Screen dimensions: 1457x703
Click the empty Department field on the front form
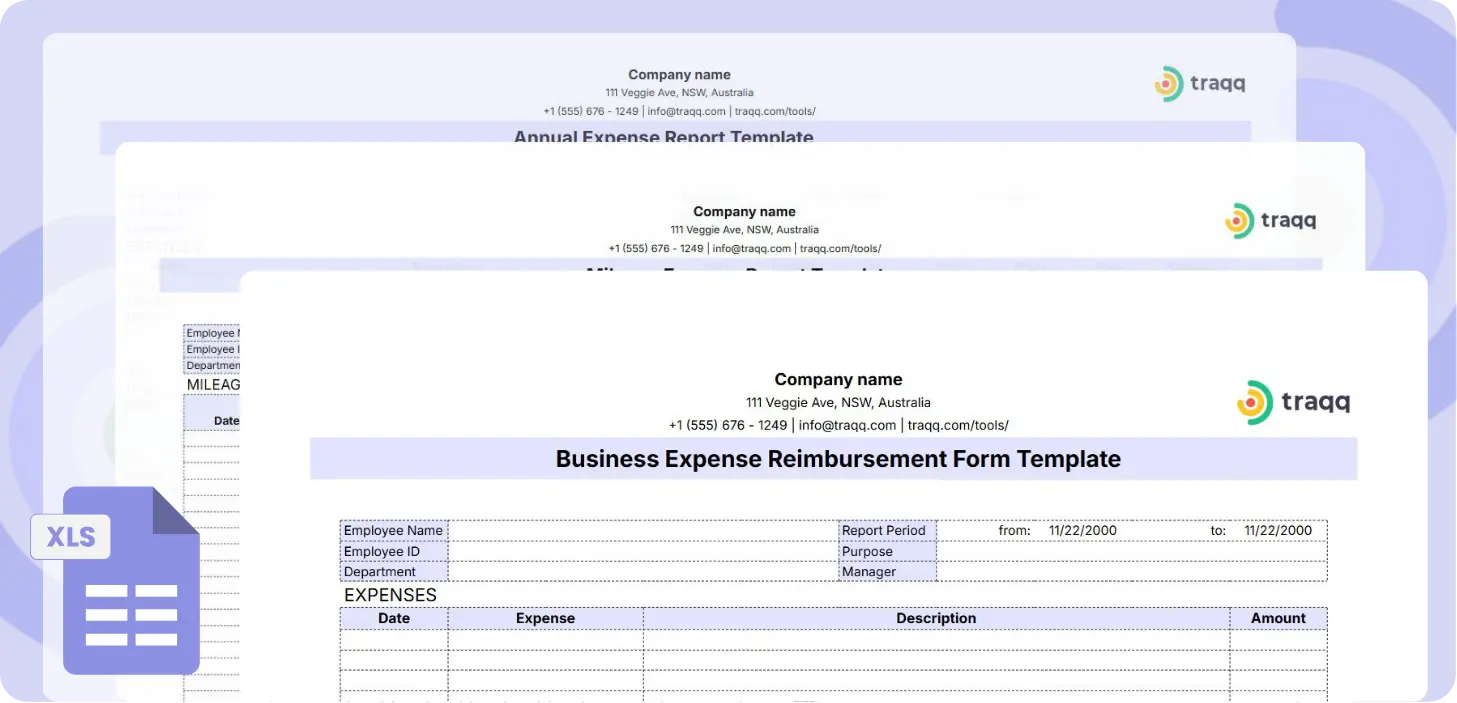643,572
